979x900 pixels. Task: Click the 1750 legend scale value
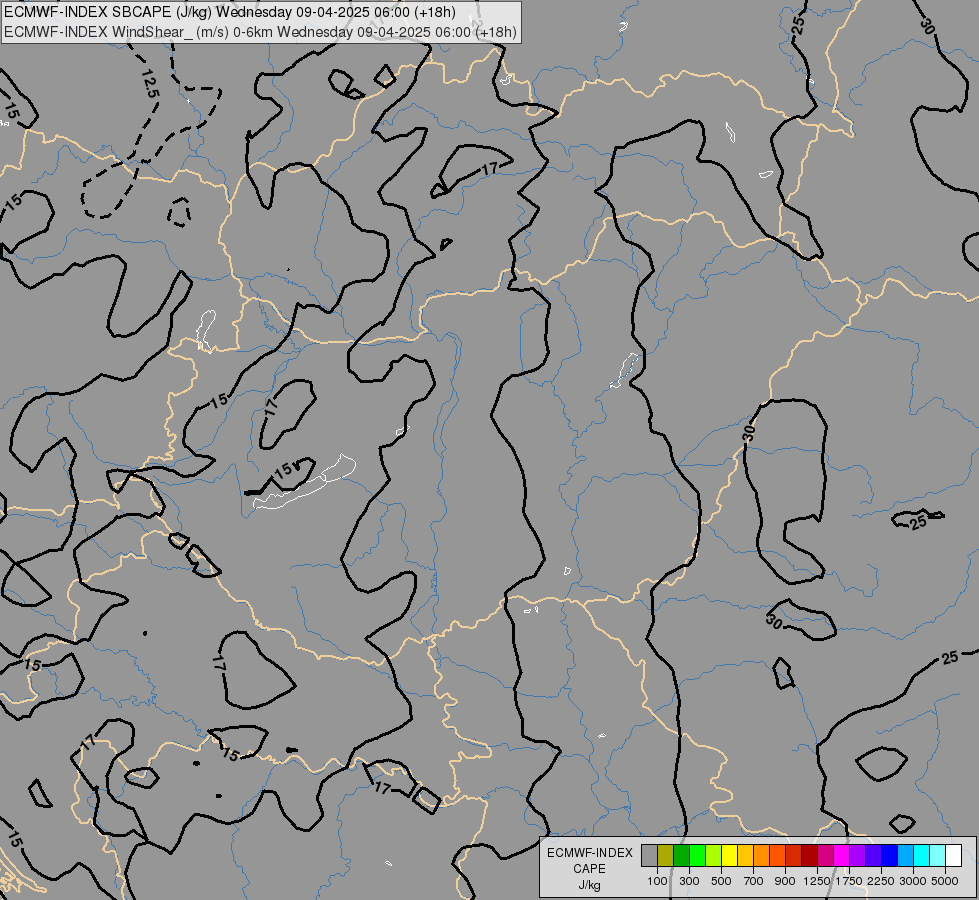[x=849, y=881]
